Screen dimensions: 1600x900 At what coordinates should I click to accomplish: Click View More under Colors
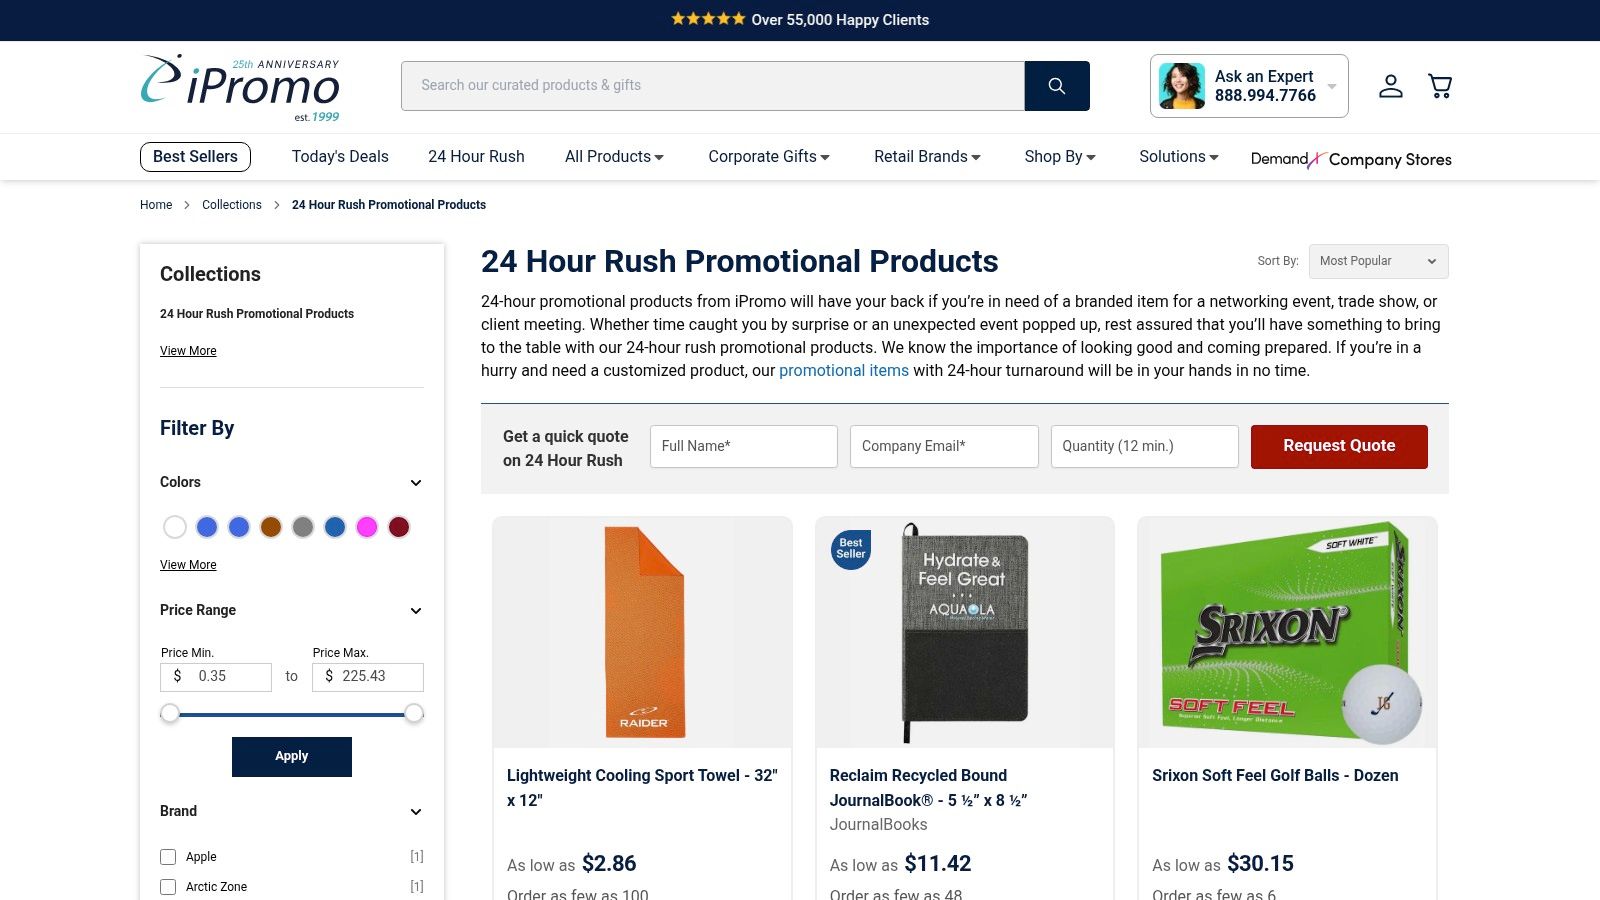pos(188,565)
